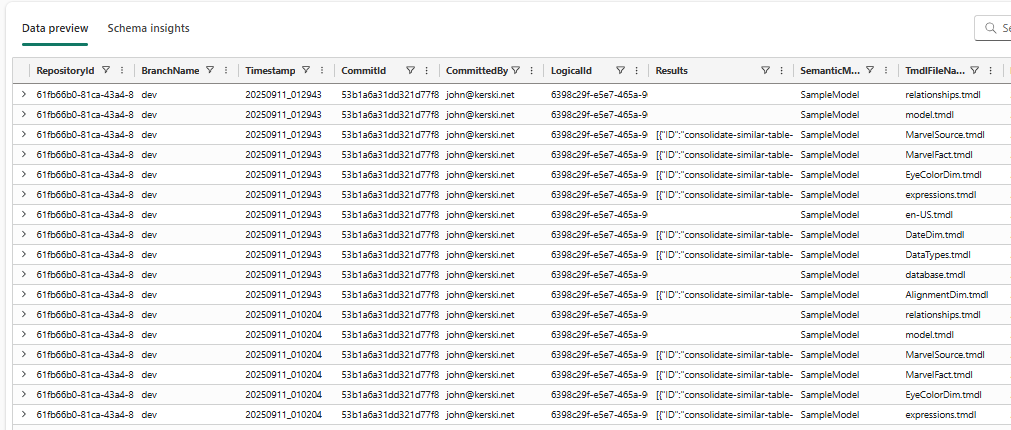This screenshot has height=430, width=1011.
Task: Open TmdlFileNa... column options menu
Action: pos(991,71)
